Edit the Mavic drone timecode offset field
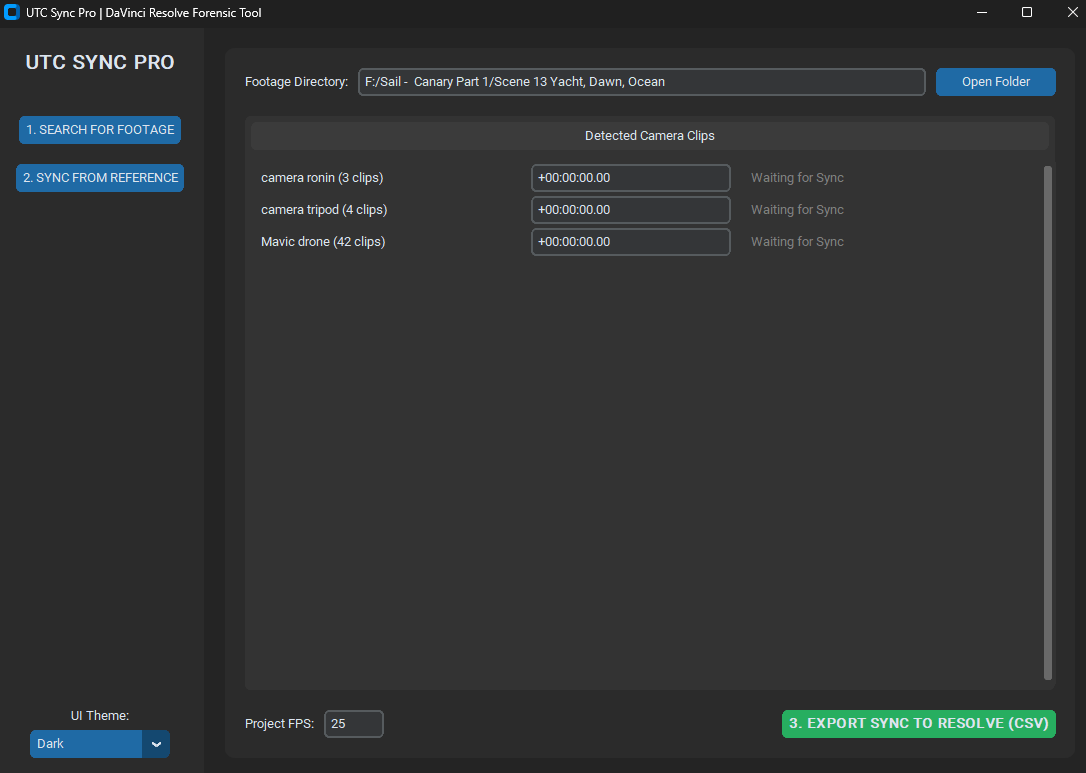1086x773 pixels. pyautogui.click(x=630, y=242)
